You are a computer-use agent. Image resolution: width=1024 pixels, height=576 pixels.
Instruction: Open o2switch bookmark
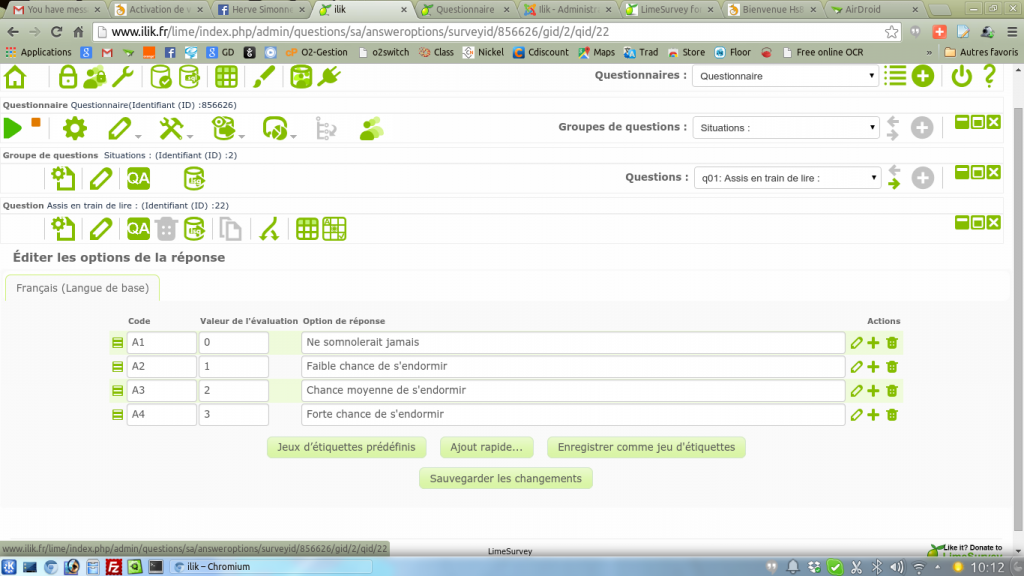coord(384,52)
